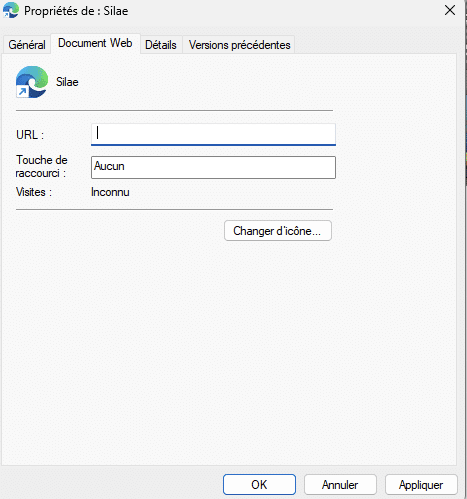Close the Propriétés de Silae dialog

450,10
